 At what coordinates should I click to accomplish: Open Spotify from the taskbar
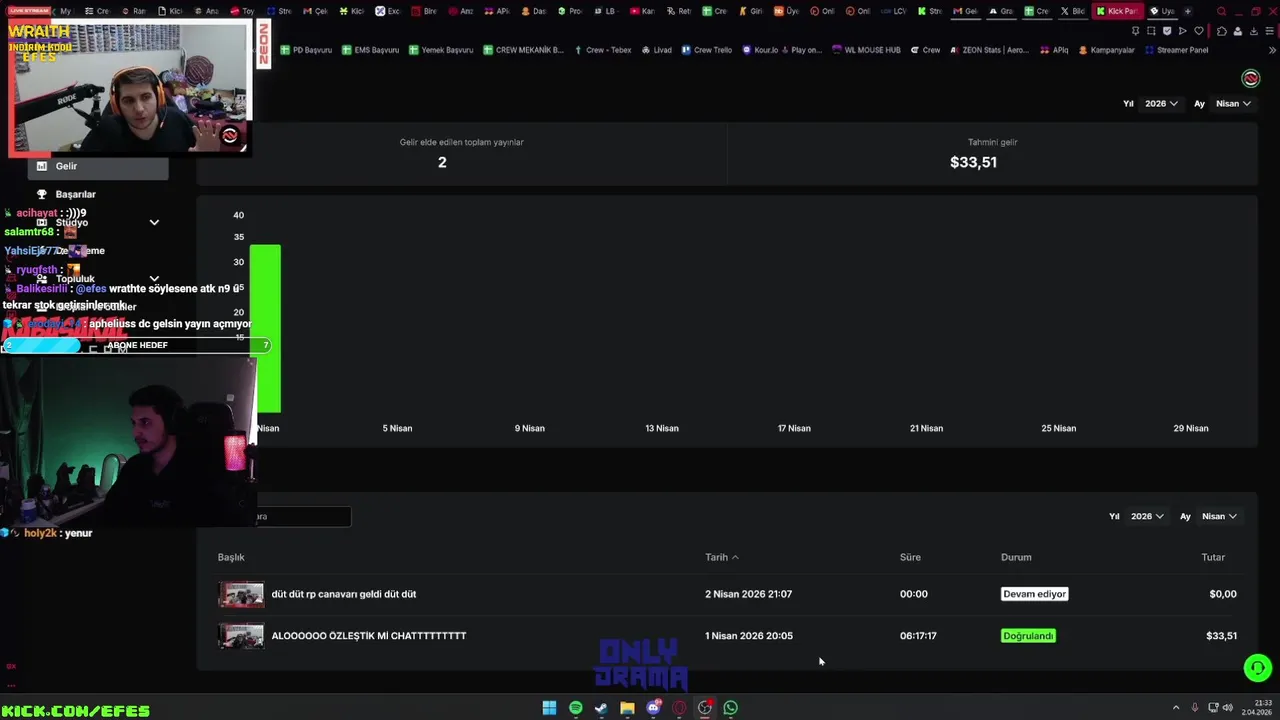pos(575,708)
